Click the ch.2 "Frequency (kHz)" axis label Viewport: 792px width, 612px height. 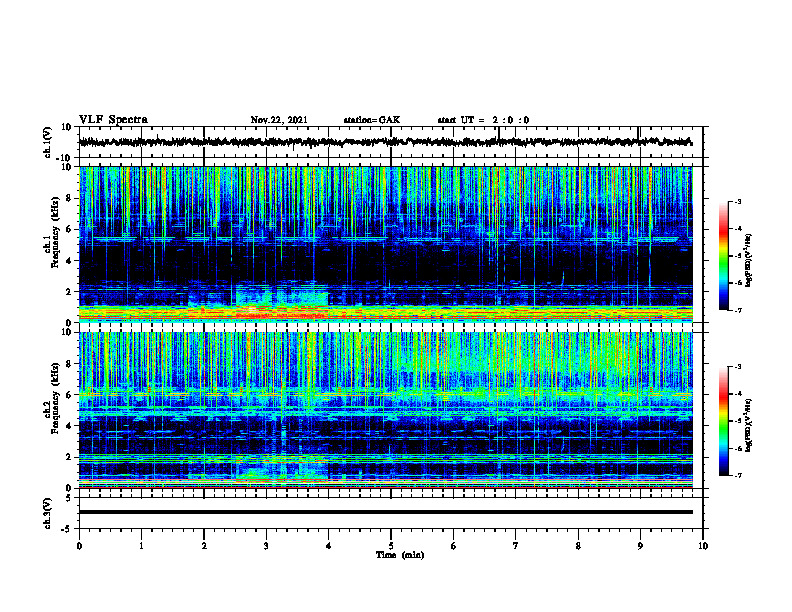click(x=55, y=398)
